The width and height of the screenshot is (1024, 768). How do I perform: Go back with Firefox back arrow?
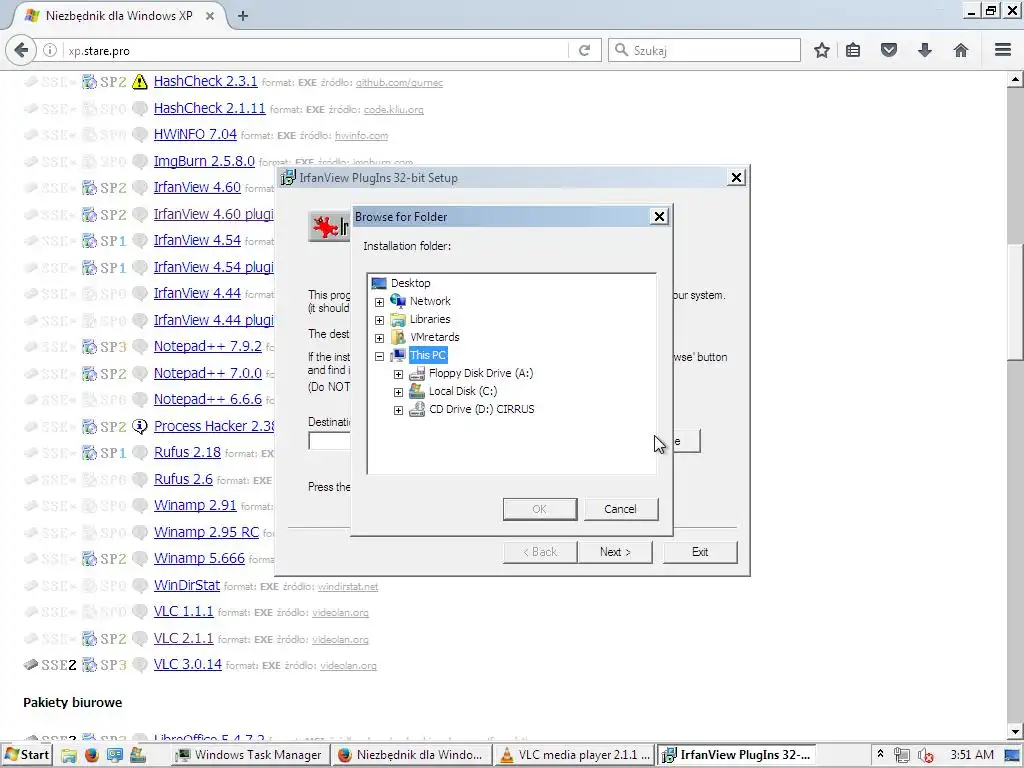[22, 50]
